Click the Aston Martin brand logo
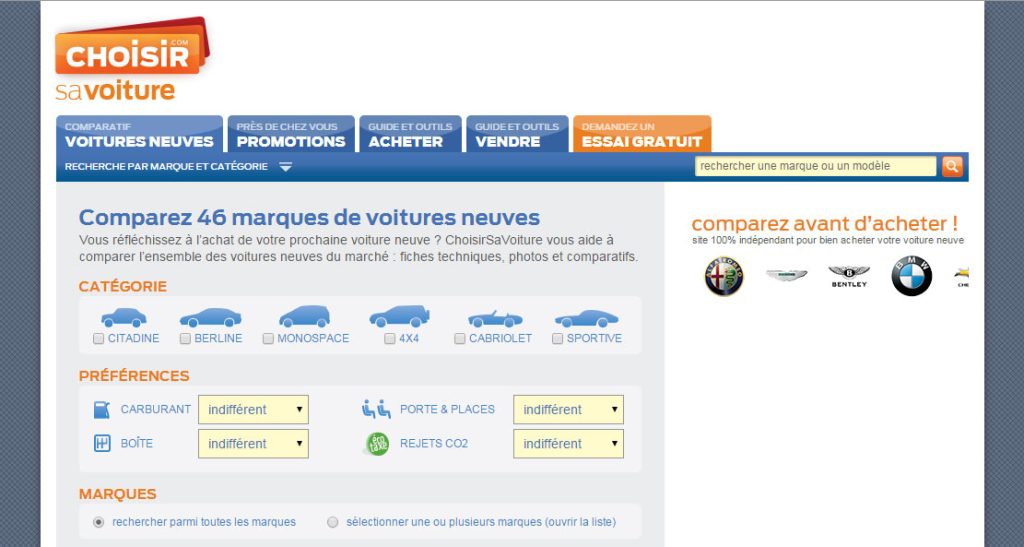Image resolution: width=1024 pixels, height=547 pixels. tap(786, 275)
